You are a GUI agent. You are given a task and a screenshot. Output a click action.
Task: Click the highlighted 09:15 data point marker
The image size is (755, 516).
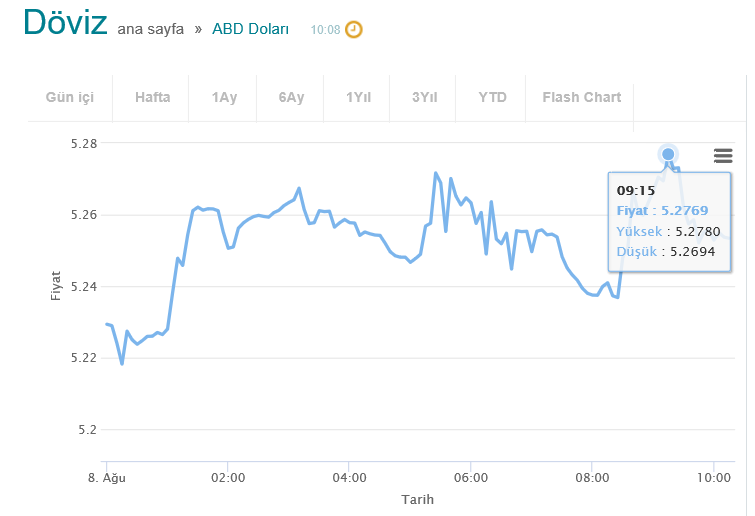click(x=668, y=154)
